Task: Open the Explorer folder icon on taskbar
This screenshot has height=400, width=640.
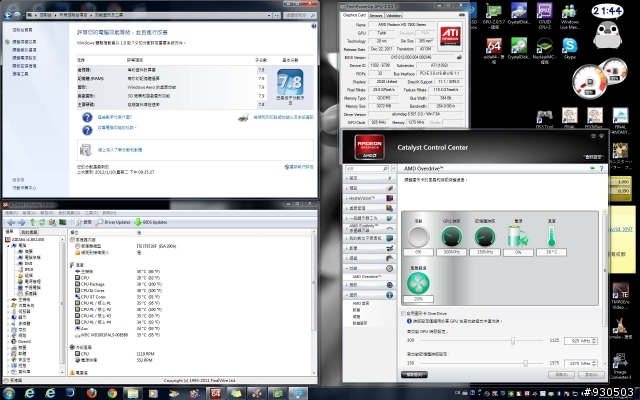Action: point(133,393)
